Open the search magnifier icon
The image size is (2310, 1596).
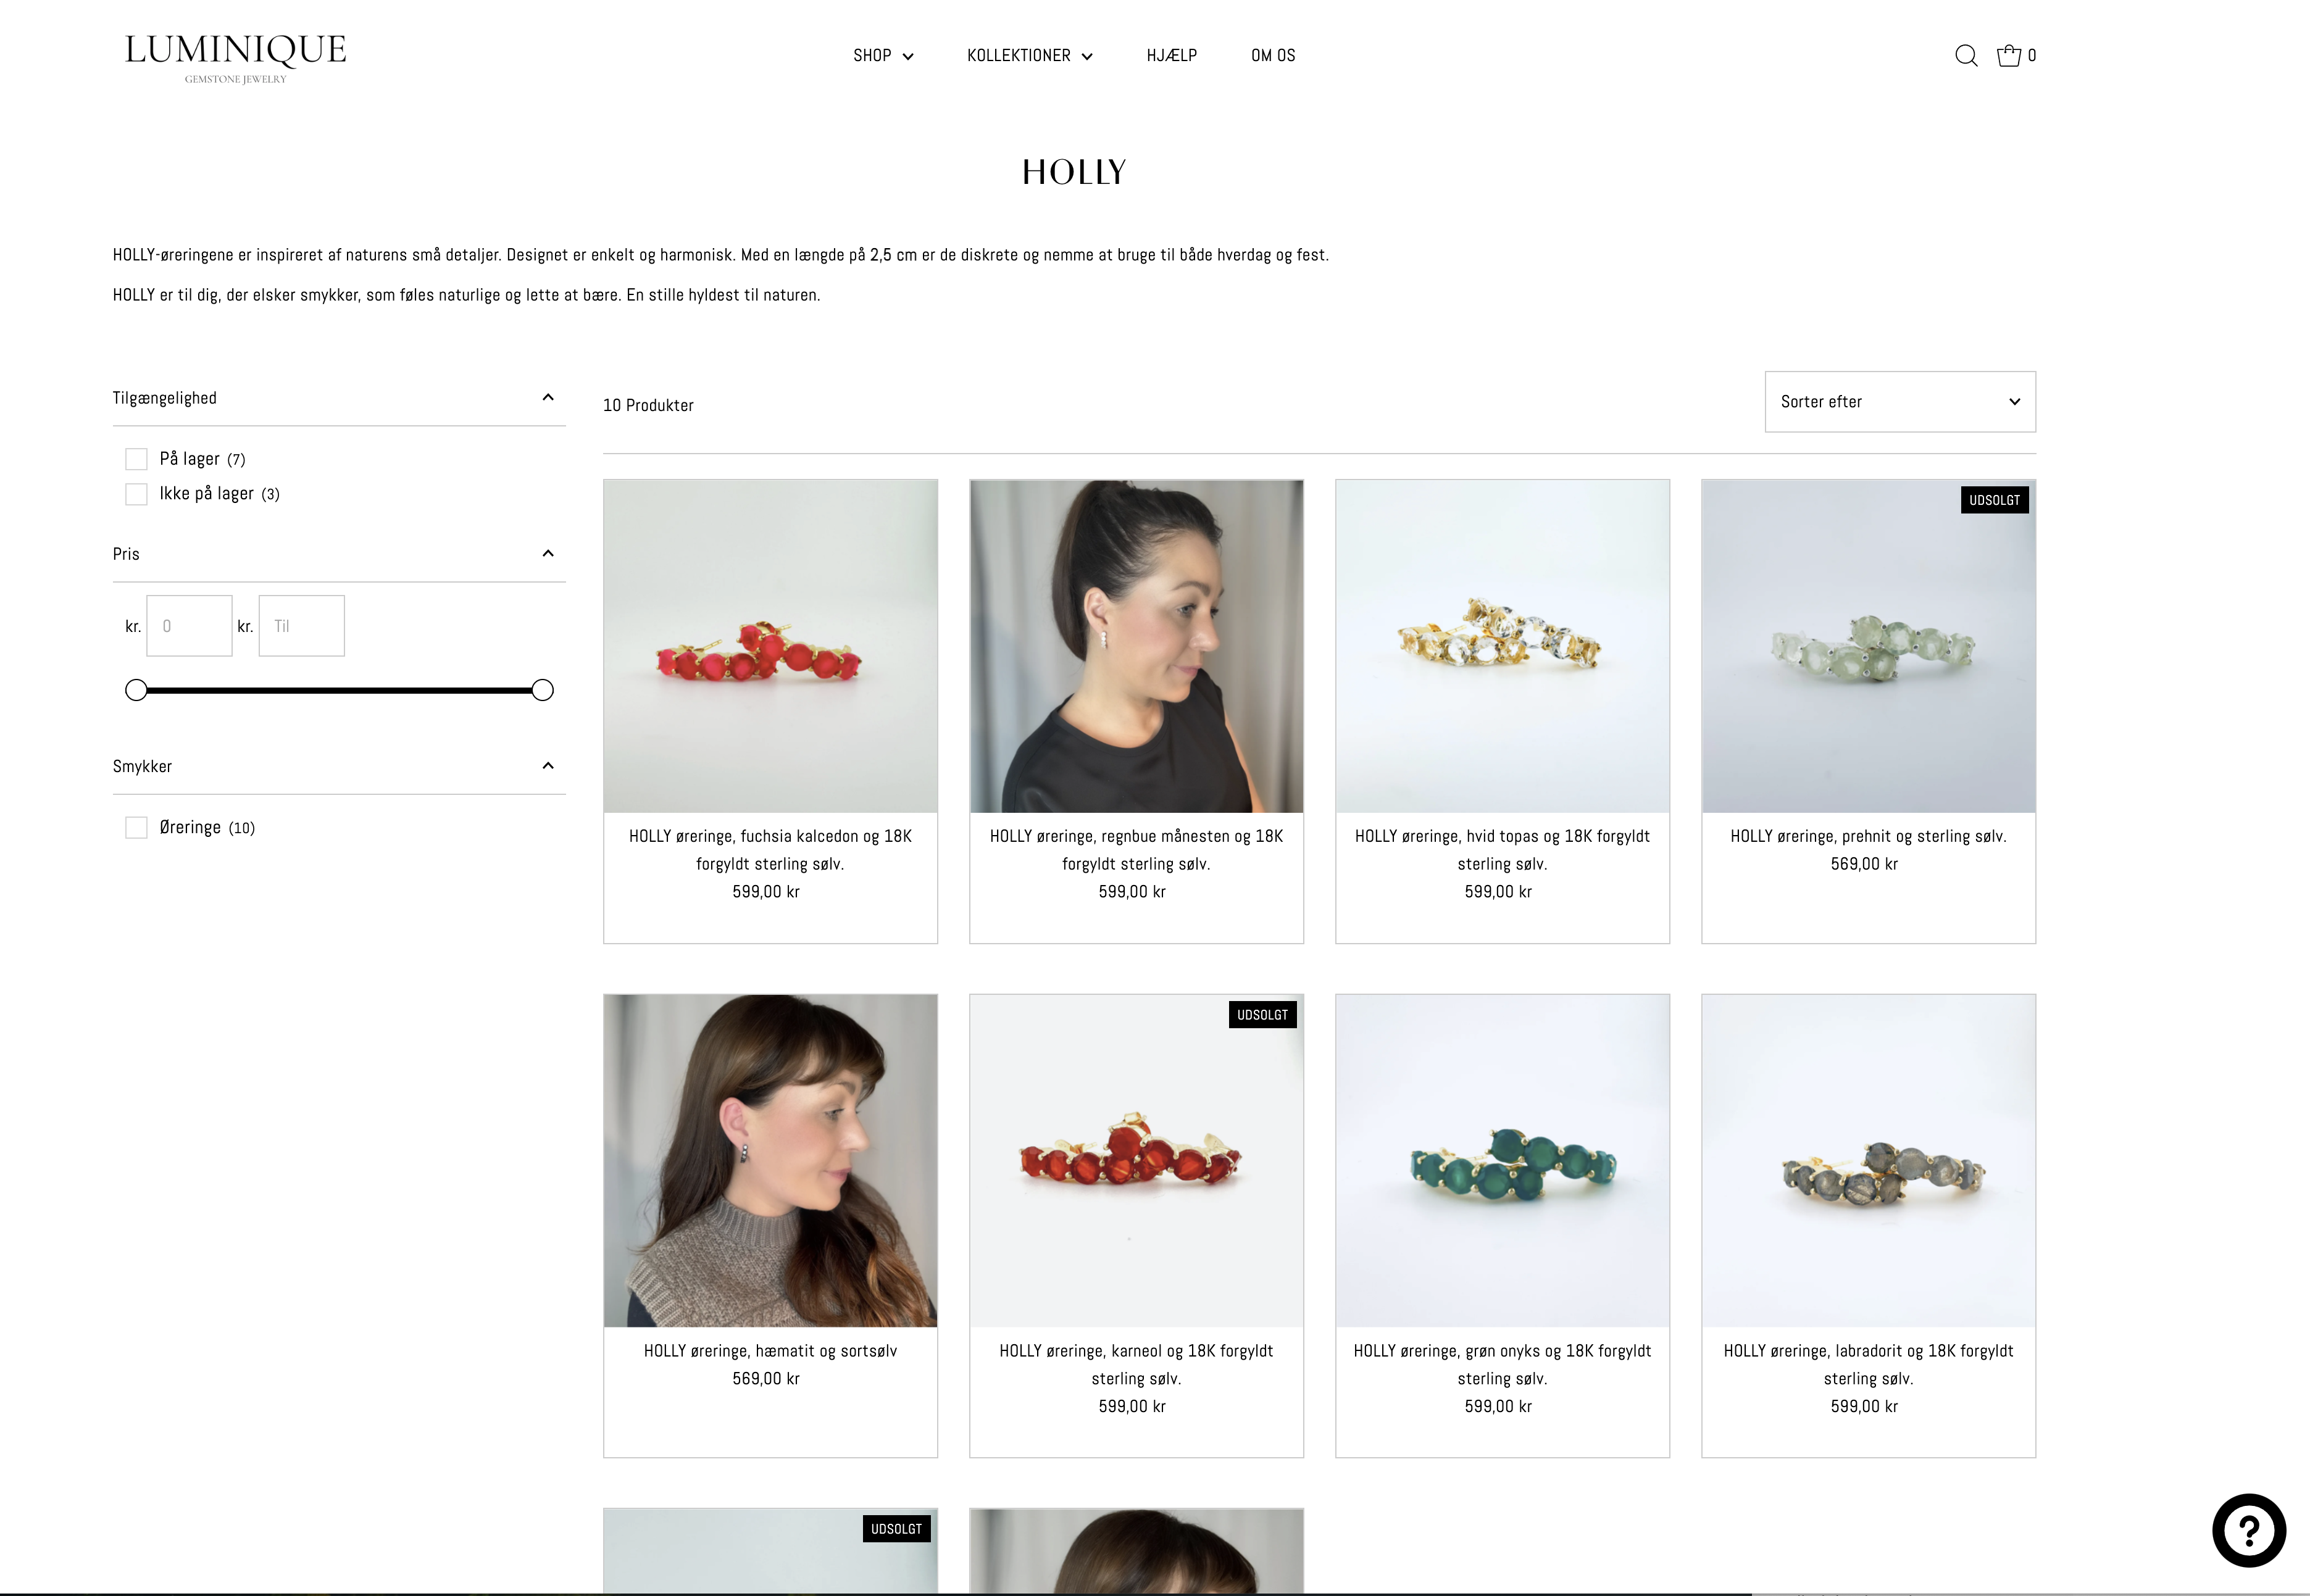point(1965,56)
